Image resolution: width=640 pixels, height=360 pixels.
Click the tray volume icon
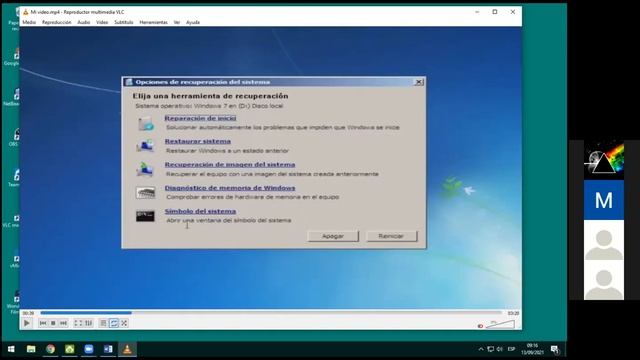(x=500, y=349)
